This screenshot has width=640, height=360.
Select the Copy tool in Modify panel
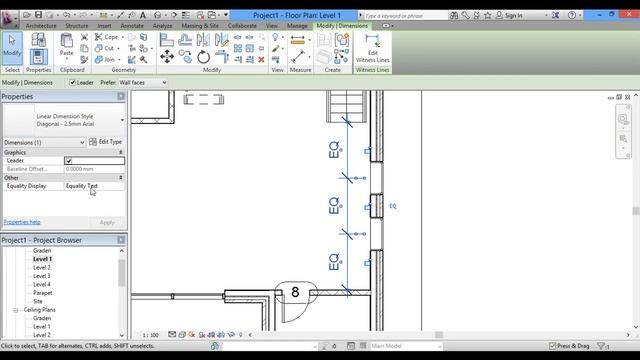tap(185, 57)
